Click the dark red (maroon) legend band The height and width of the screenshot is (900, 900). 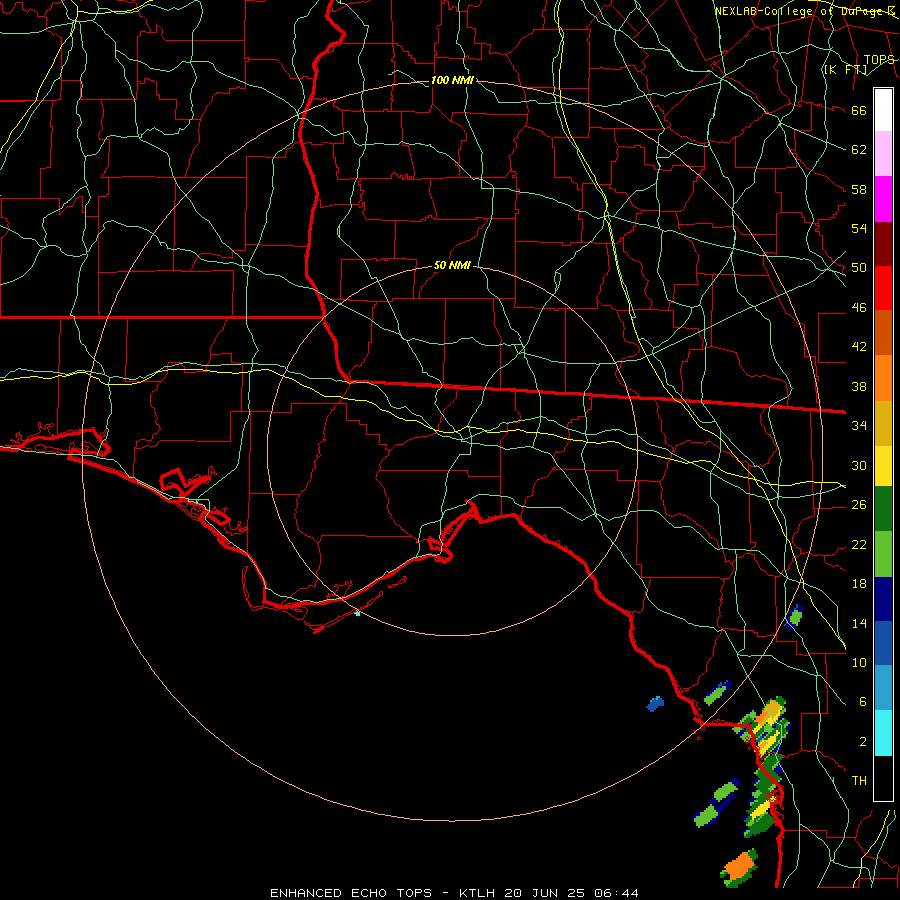tap(883, 244)
